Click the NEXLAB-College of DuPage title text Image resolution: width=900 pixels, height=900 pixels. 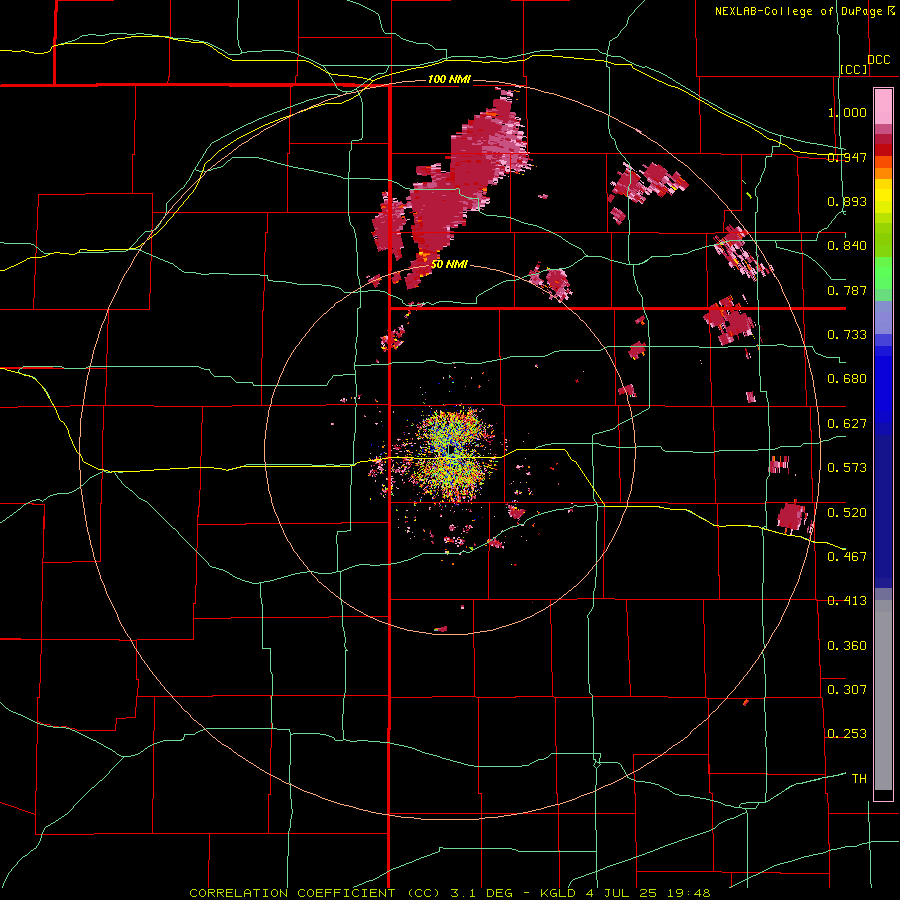(799, 11)
